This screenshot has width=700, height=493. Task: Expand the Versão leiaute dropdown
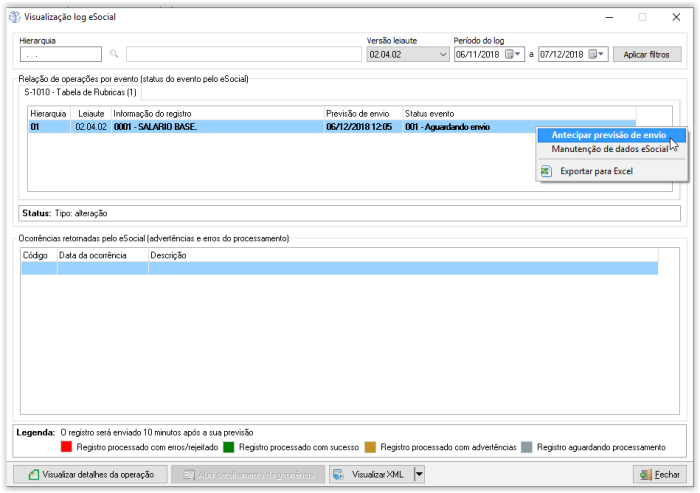pyautogui.click(x=443, y=54)
